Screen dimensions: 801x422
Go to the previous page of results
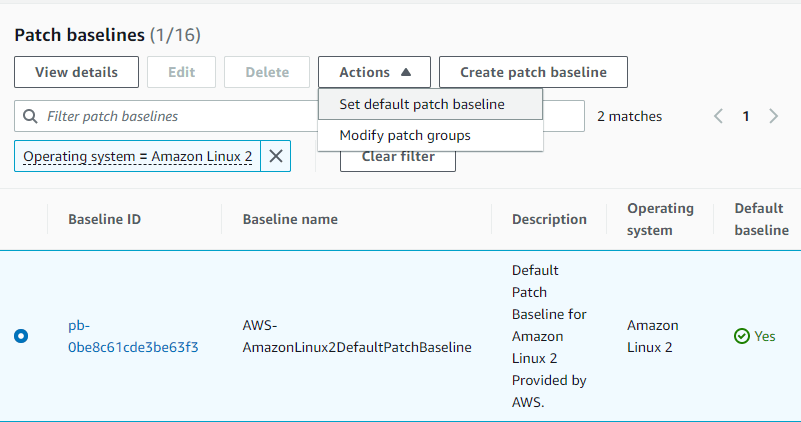pyautogui.click(x=718, y=116)
